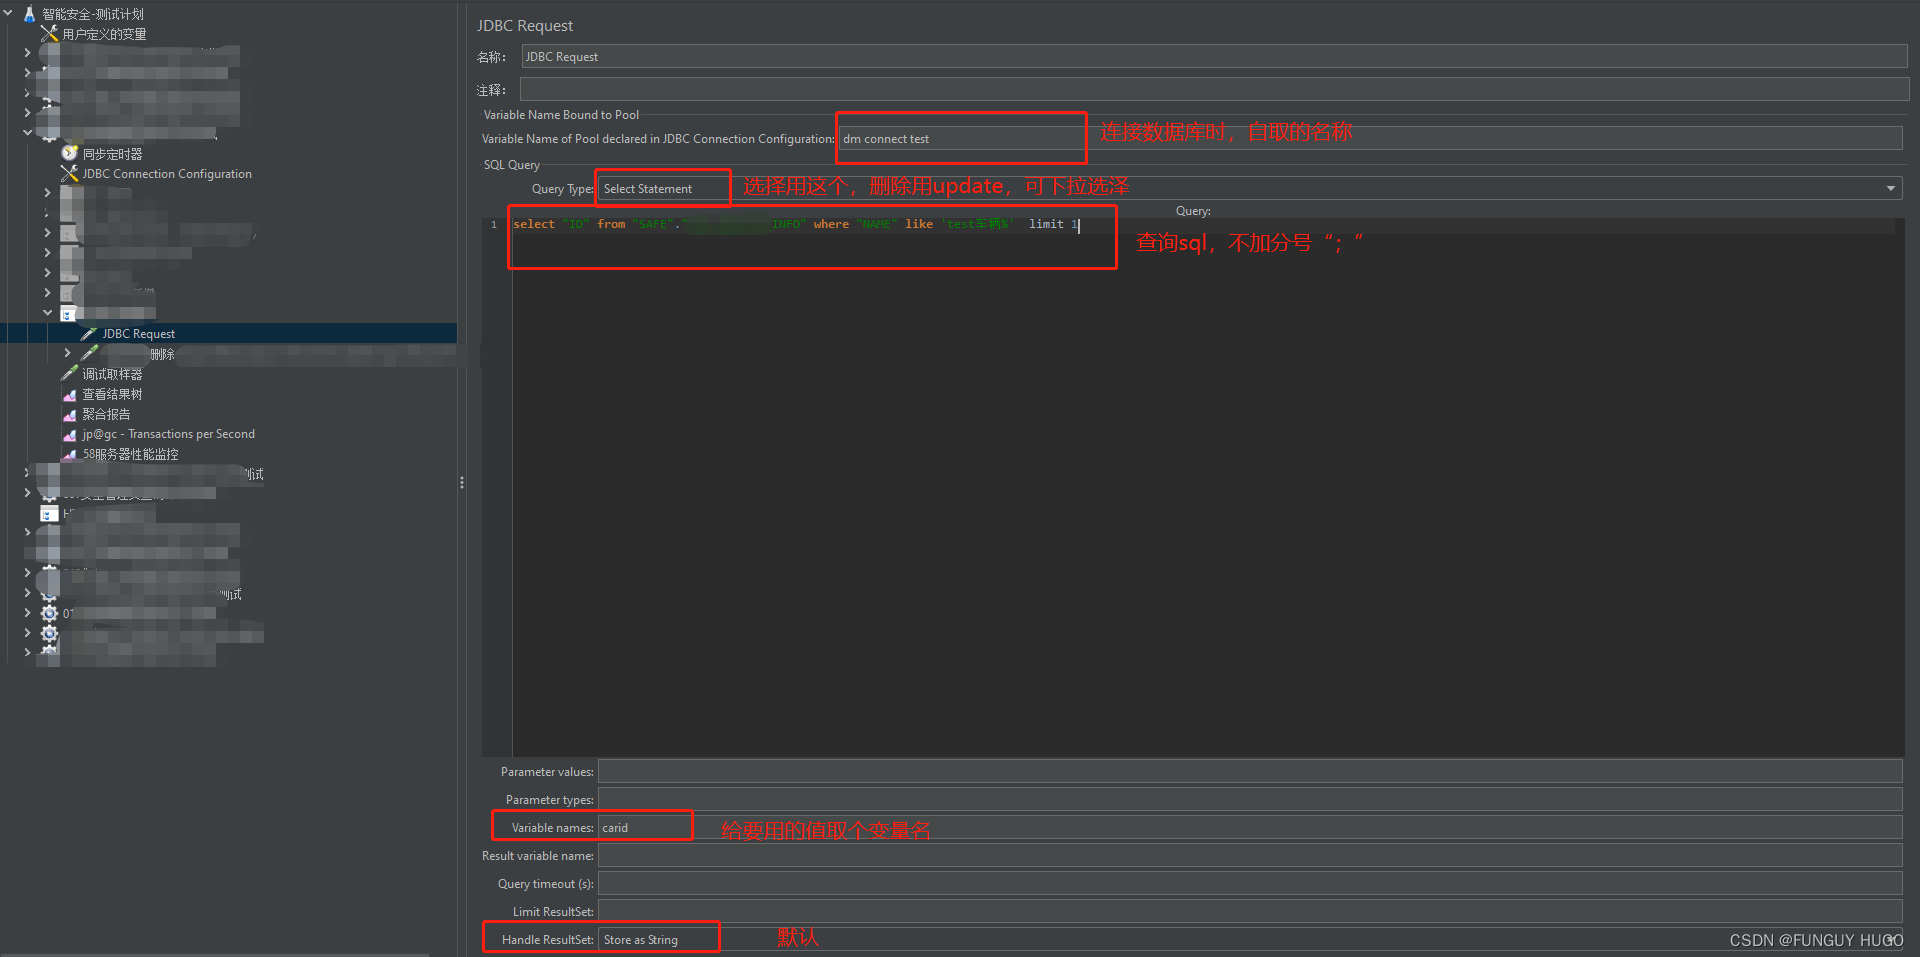The image size is (1920, 957).
Task: Click the pool name field showing dm connect test
Action: point(959,138)
